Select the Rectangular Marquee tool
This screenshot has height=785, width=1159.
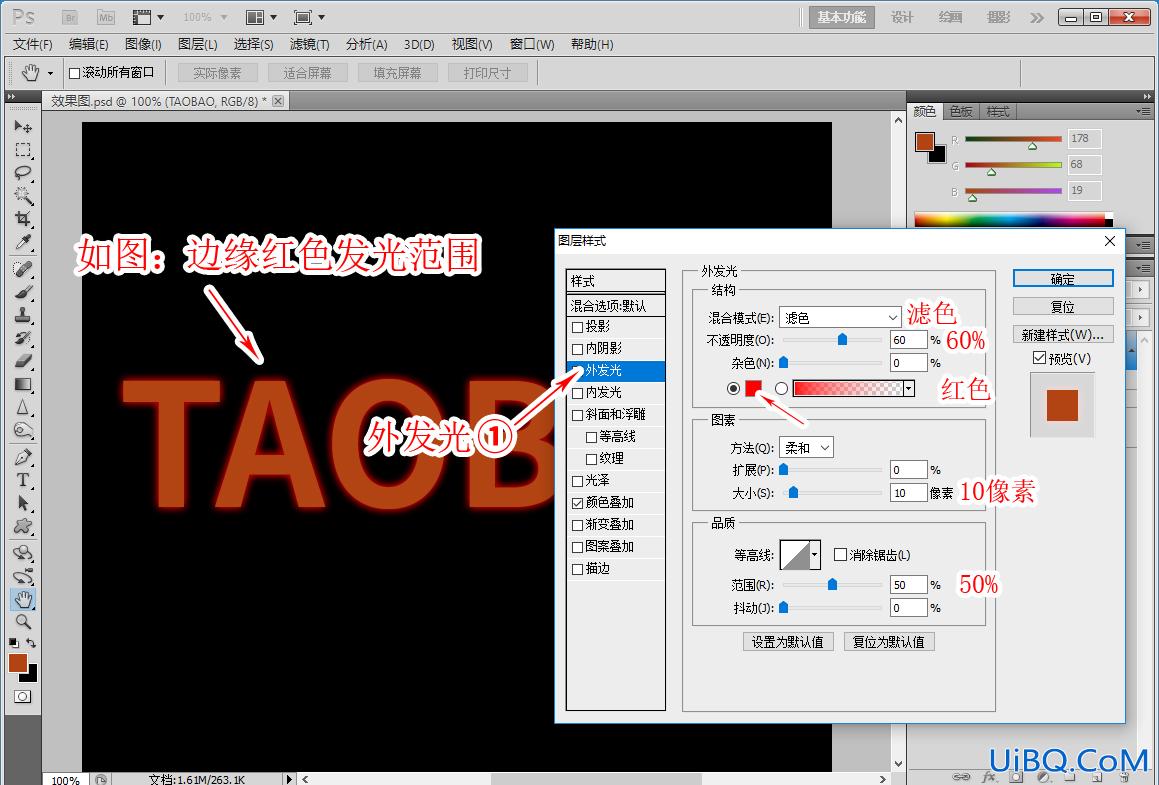(x=23, y=150)
